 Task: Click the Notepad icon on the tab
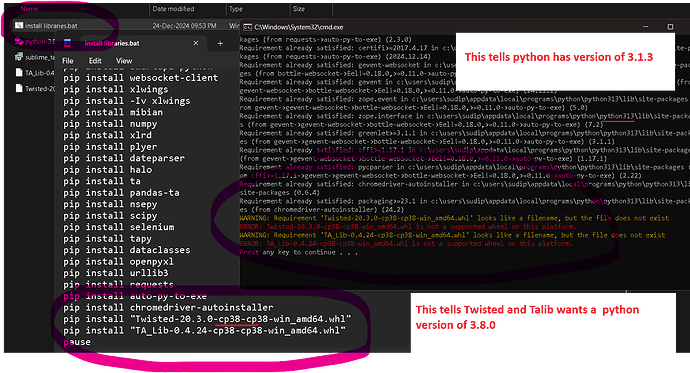pos(67,43)
